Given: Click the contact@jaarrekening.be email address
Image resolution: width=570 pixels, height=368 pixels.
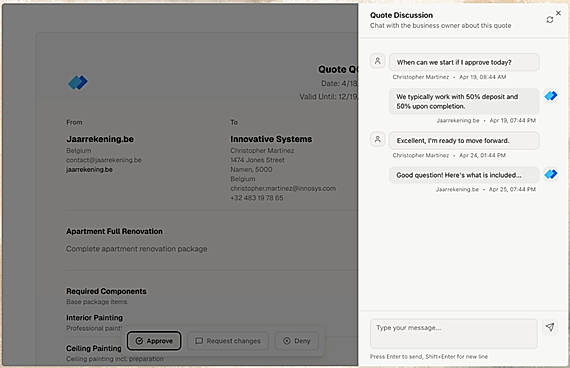Looking at the screenshot, I should click(x=104, y=160).
